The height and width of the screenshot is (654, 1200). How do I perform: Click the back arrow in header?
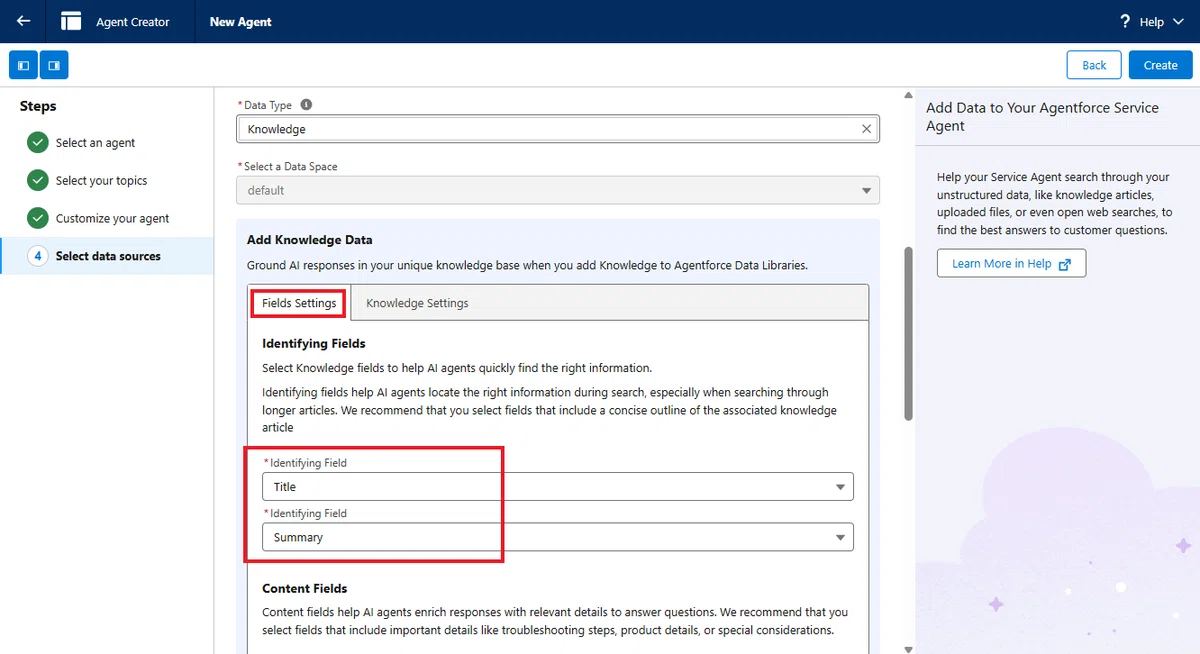point(23,21)
